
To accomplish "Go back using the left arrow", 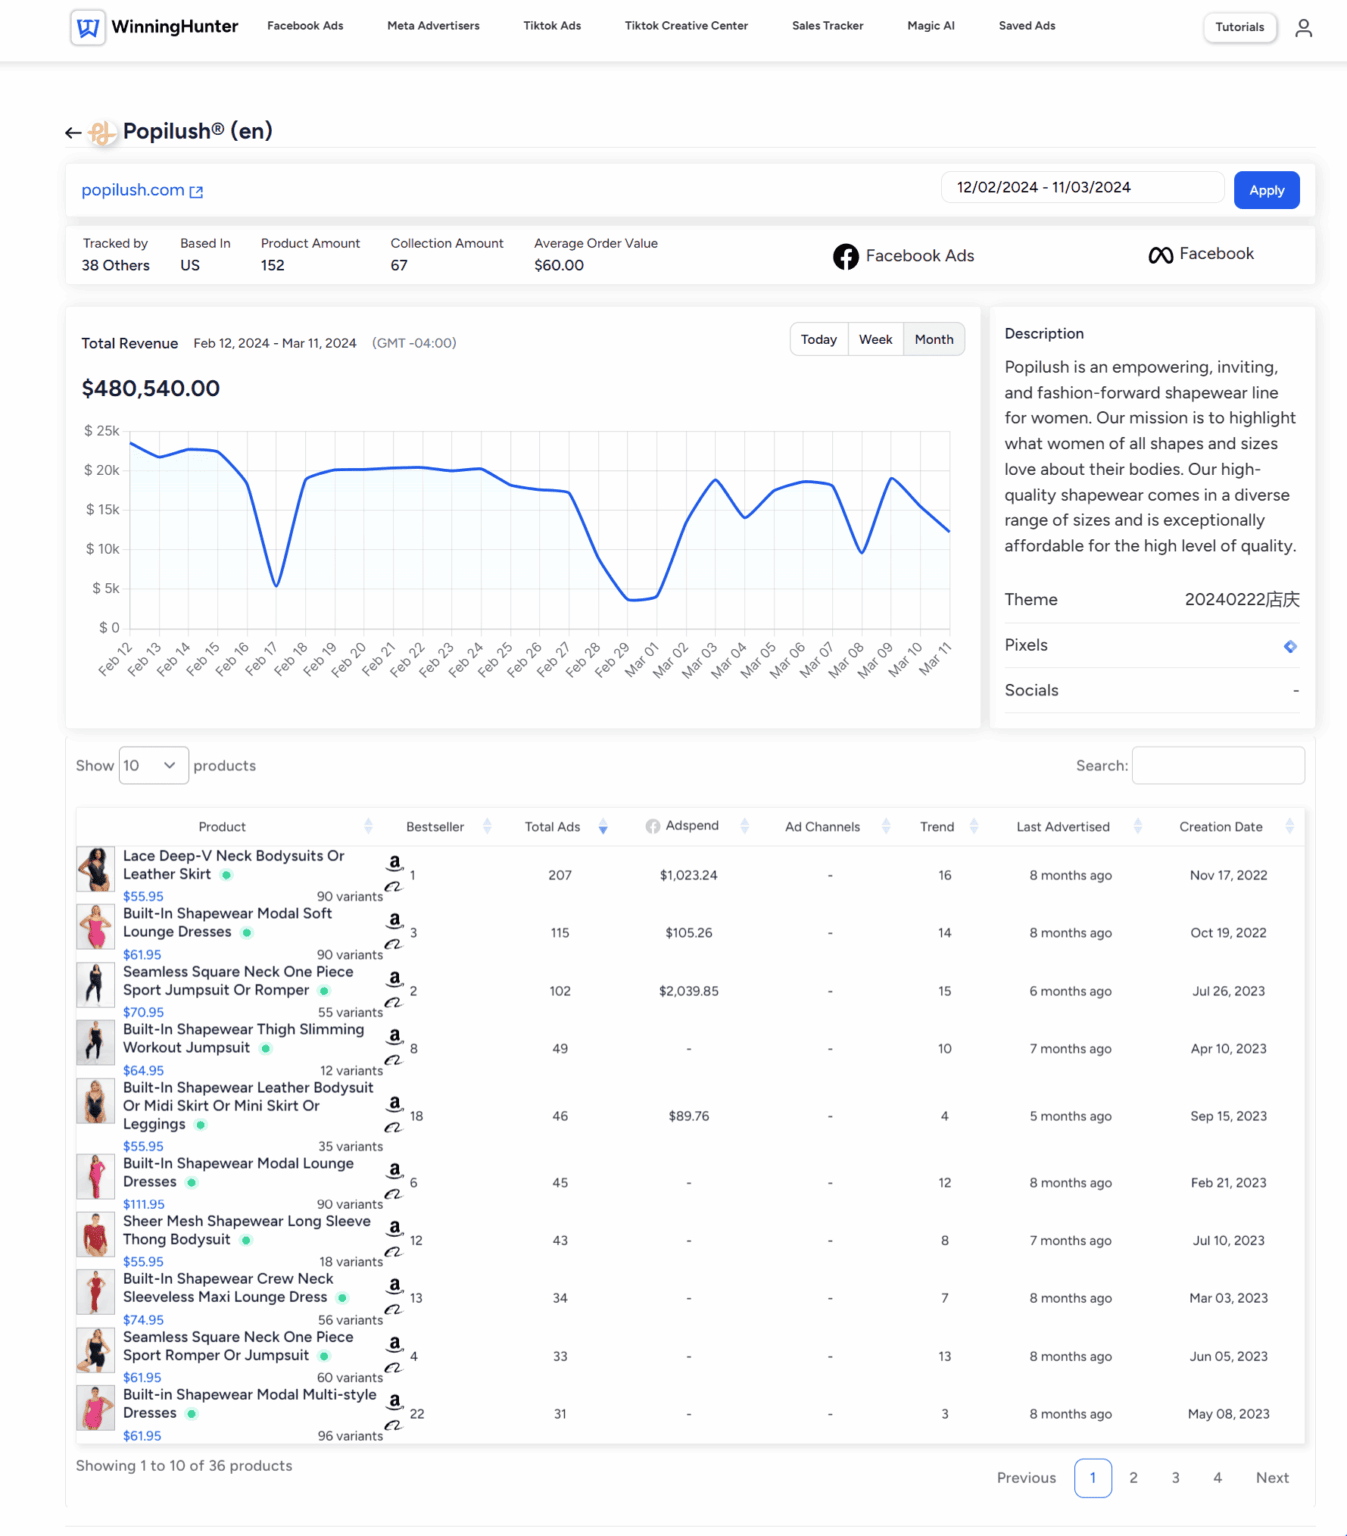I will click(x=73, y=132).
